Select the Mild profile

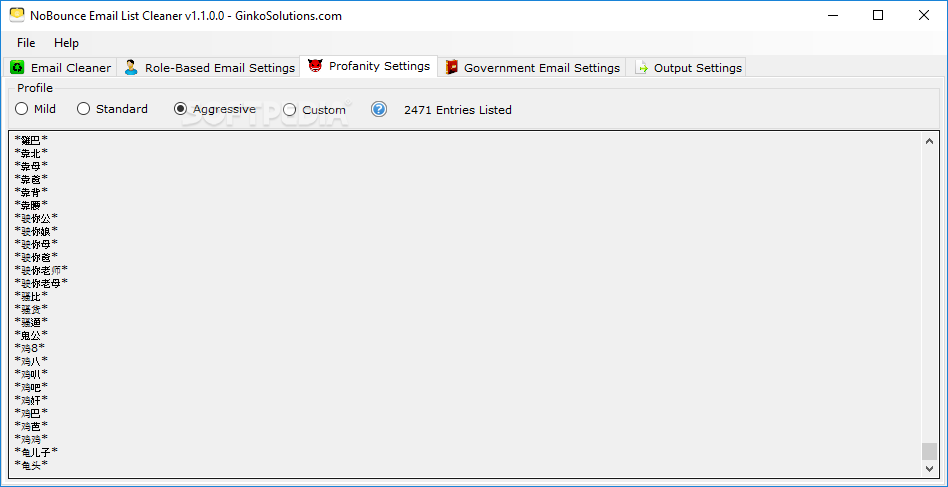point(36,109)
